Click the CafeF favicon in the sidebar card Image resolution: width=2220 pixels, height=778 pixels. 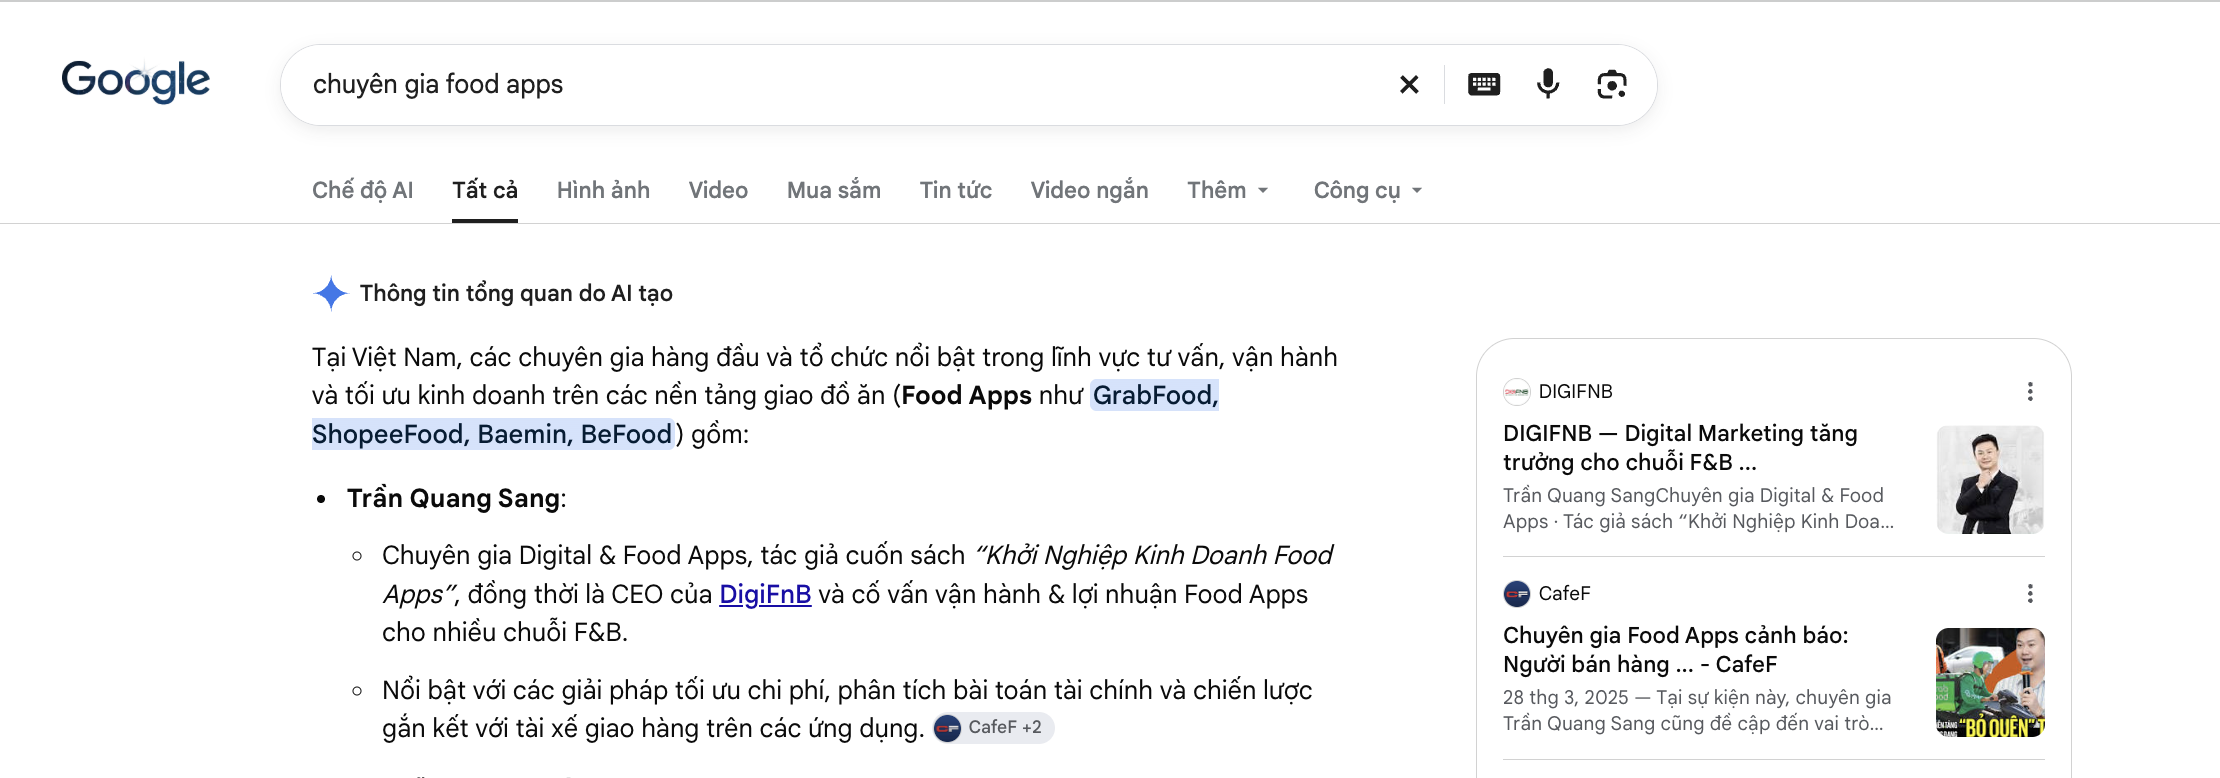point(1517,594)
